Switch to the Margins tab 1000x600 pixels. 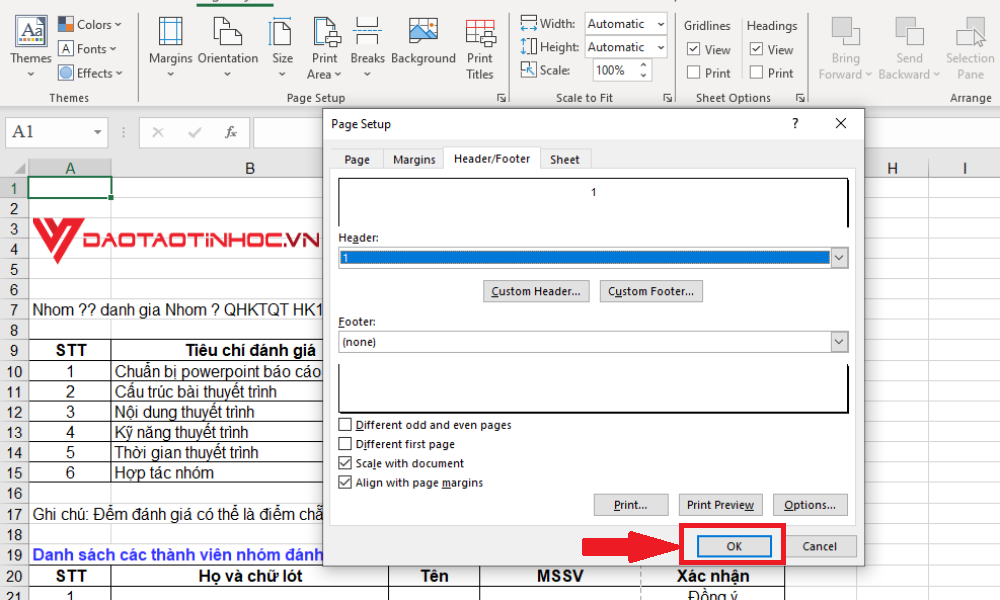tap(412, 158)
